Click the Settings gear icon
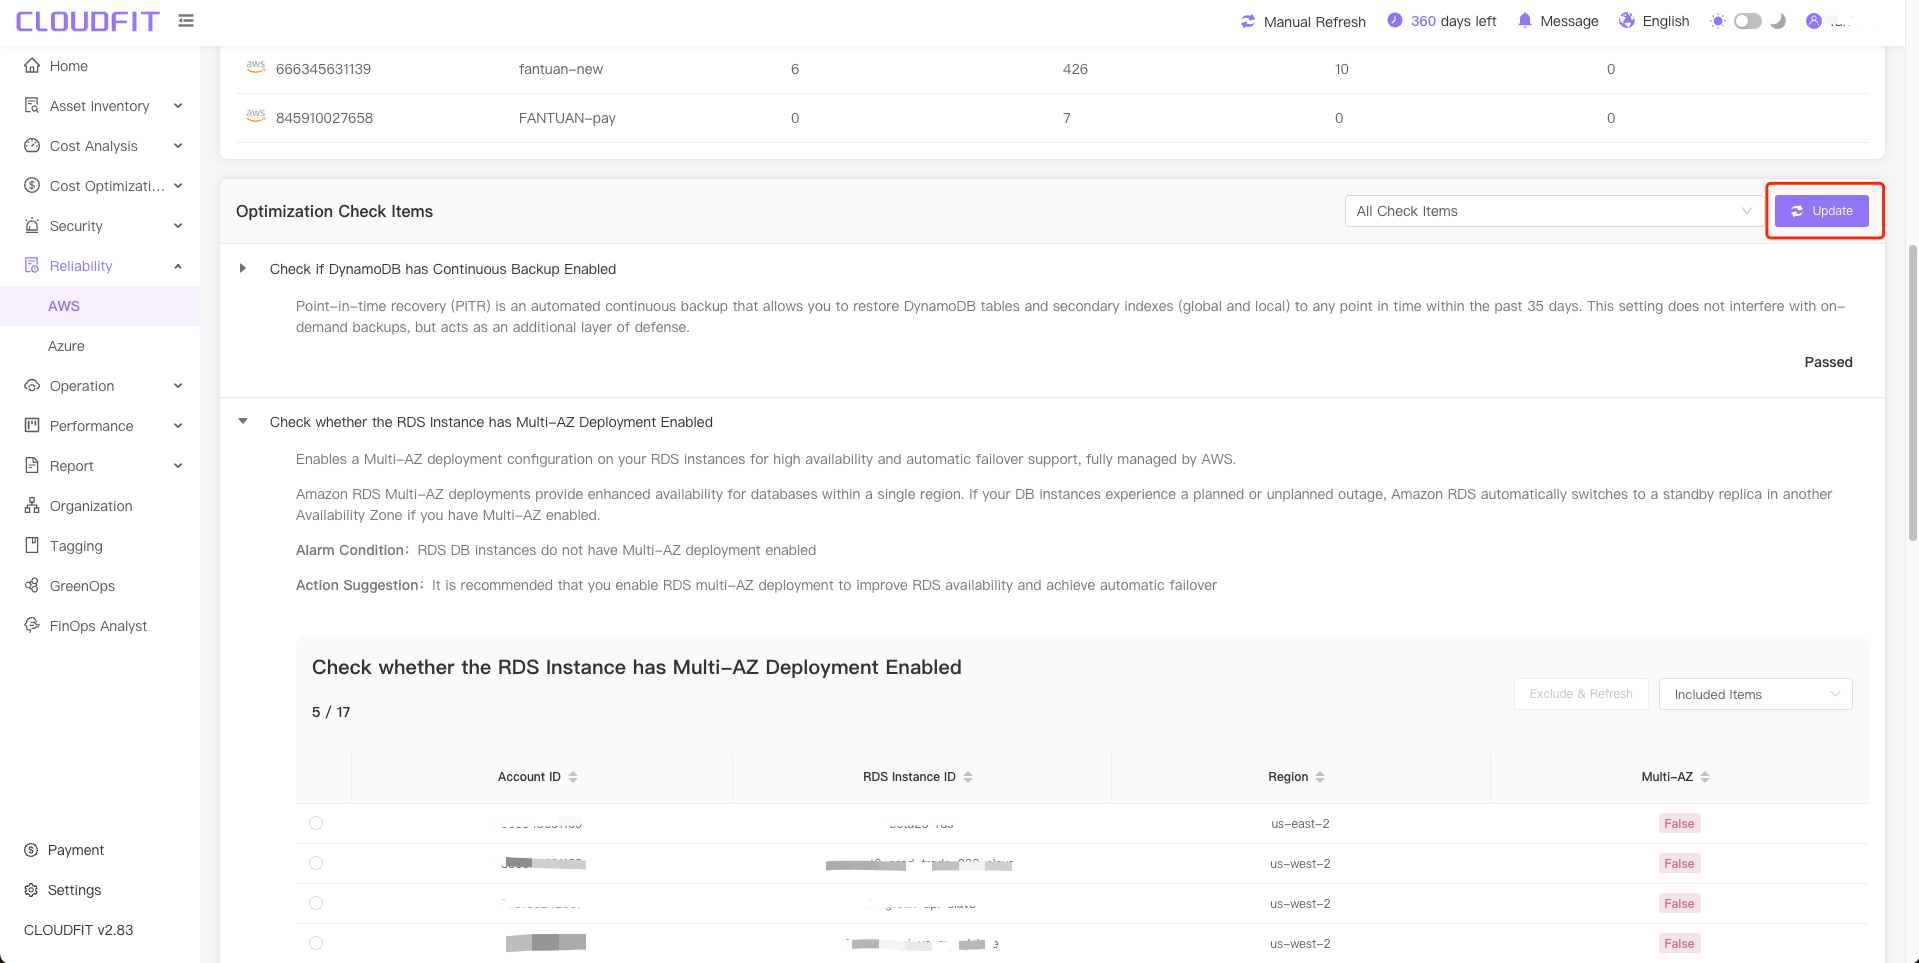The width and height of the screenshot is (1919, 963). pyautogui.click(x=31, y=890)
